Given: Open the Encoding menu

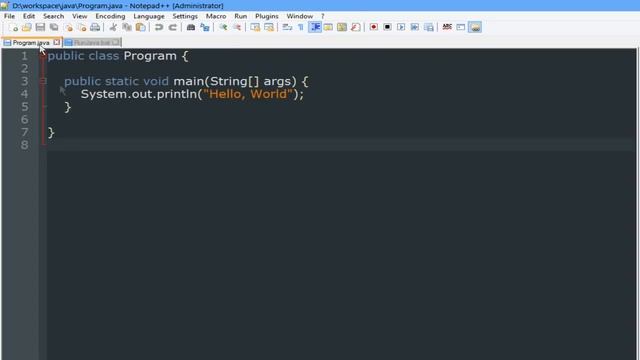Looking at the screenshot, I should [x=110, y=16].
